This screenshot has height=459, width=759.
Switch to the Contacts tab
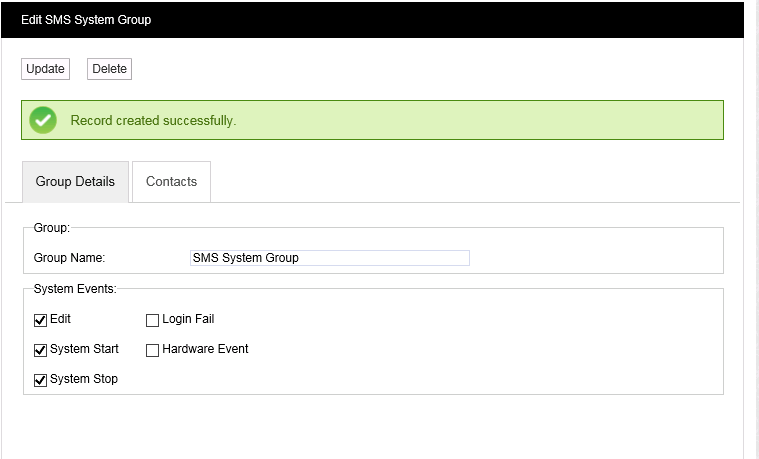click(171, 182)
